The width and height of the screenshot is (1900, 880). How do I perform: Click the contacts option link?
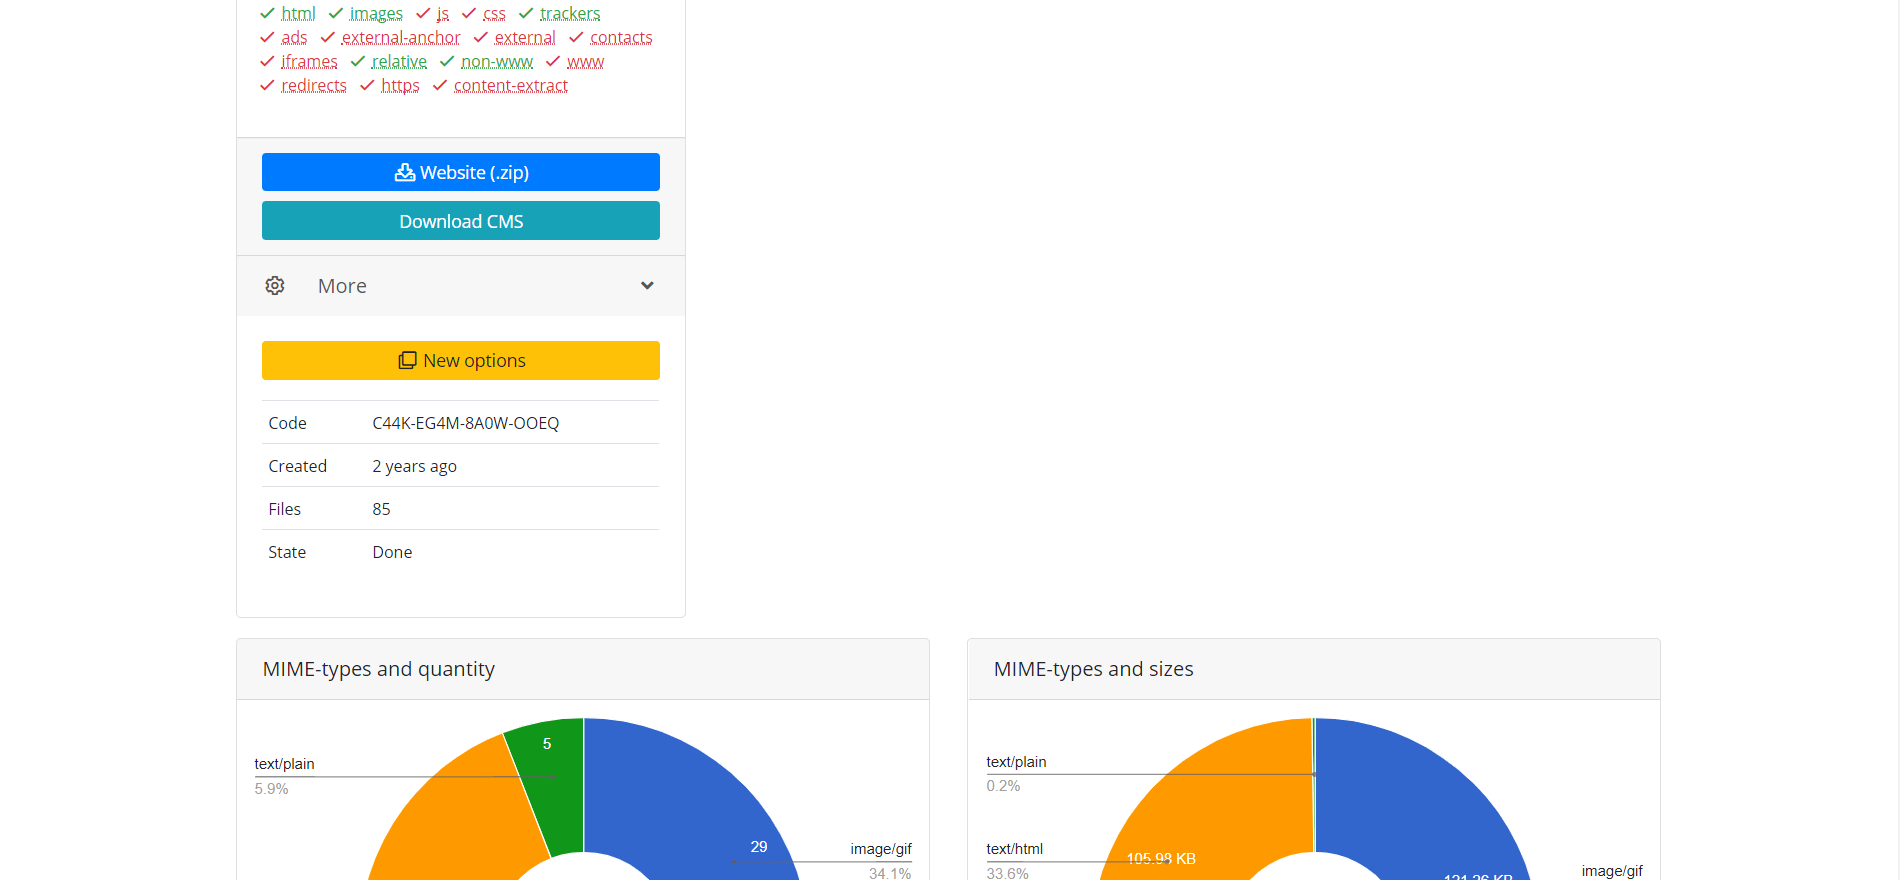point(621,37)
